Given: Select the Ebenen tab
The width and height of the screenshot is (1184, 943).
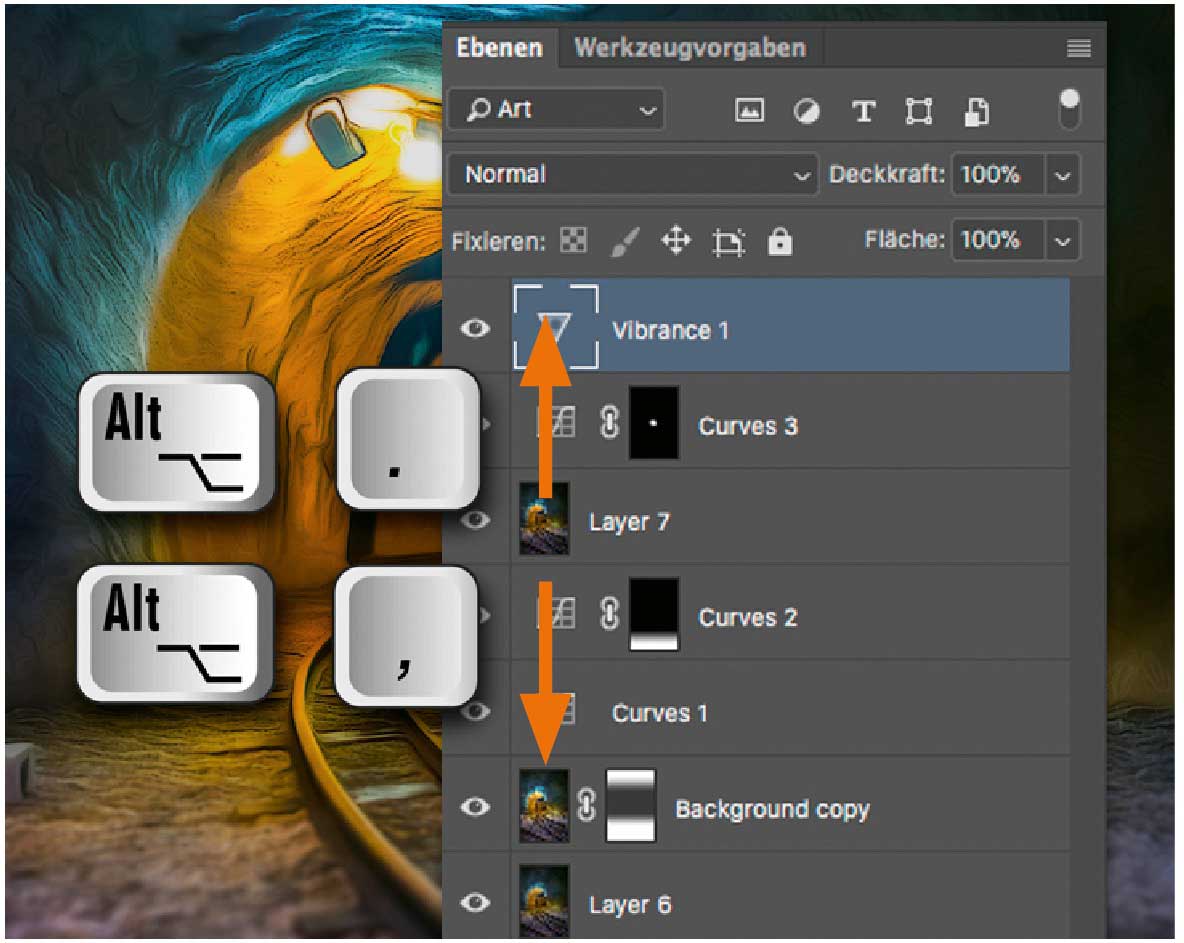Looking at the screenshot, I should [x=499, y=48].
